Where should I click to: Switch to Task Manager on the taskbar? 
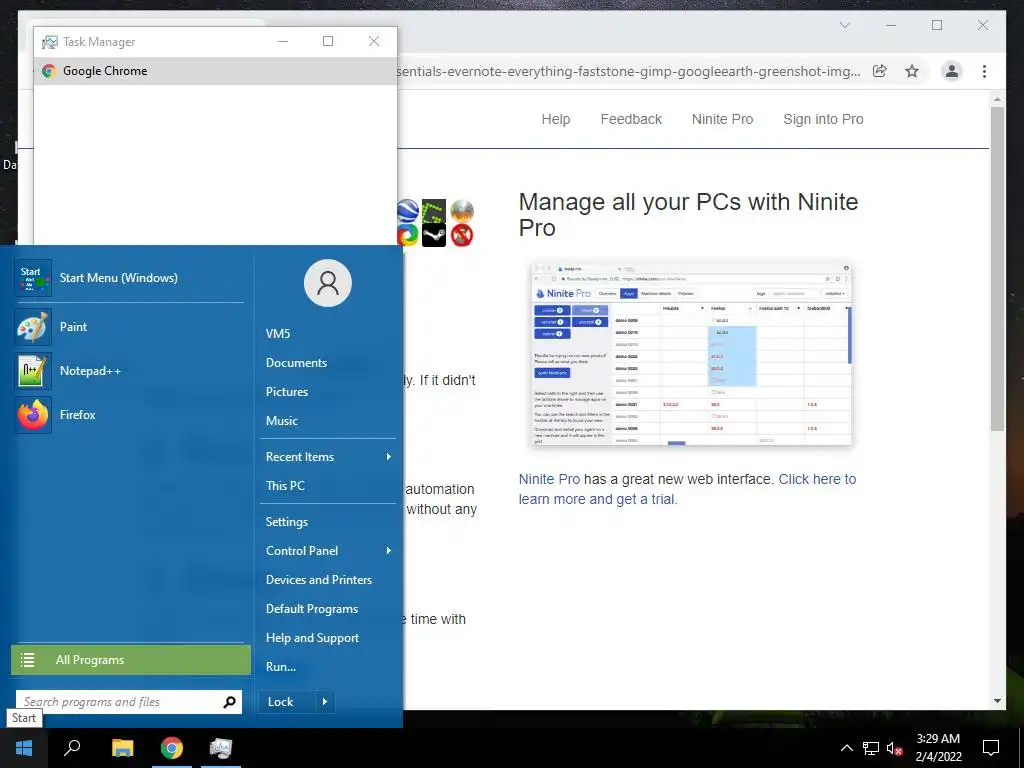[221, 748]
